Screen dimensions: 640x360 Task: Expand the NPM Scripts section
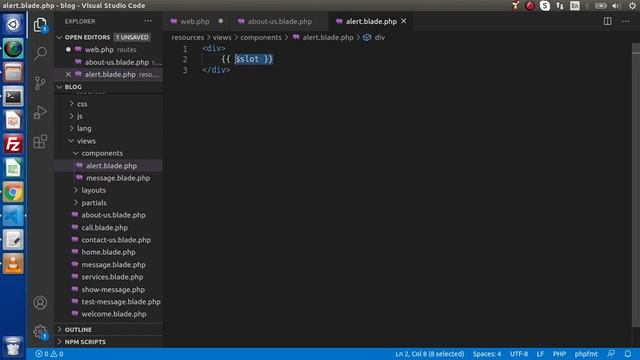tap(109, 342)
